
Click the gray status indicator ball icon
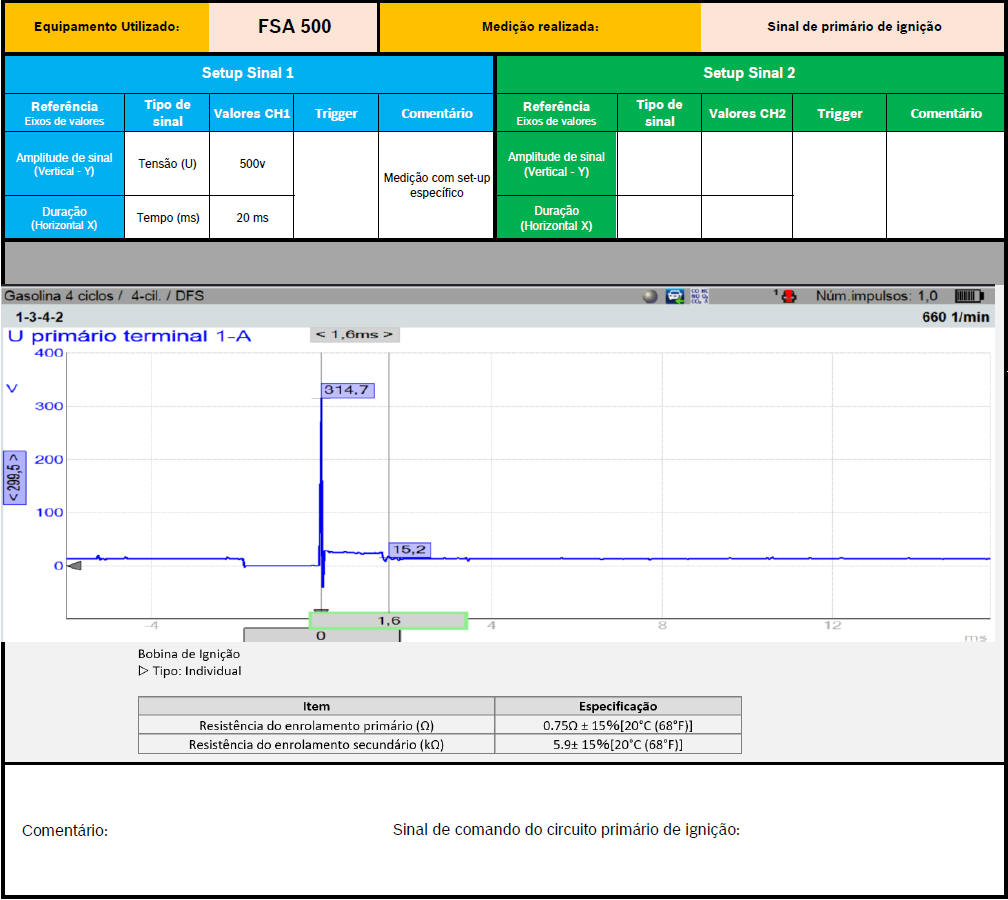click(x=651, y=296)
